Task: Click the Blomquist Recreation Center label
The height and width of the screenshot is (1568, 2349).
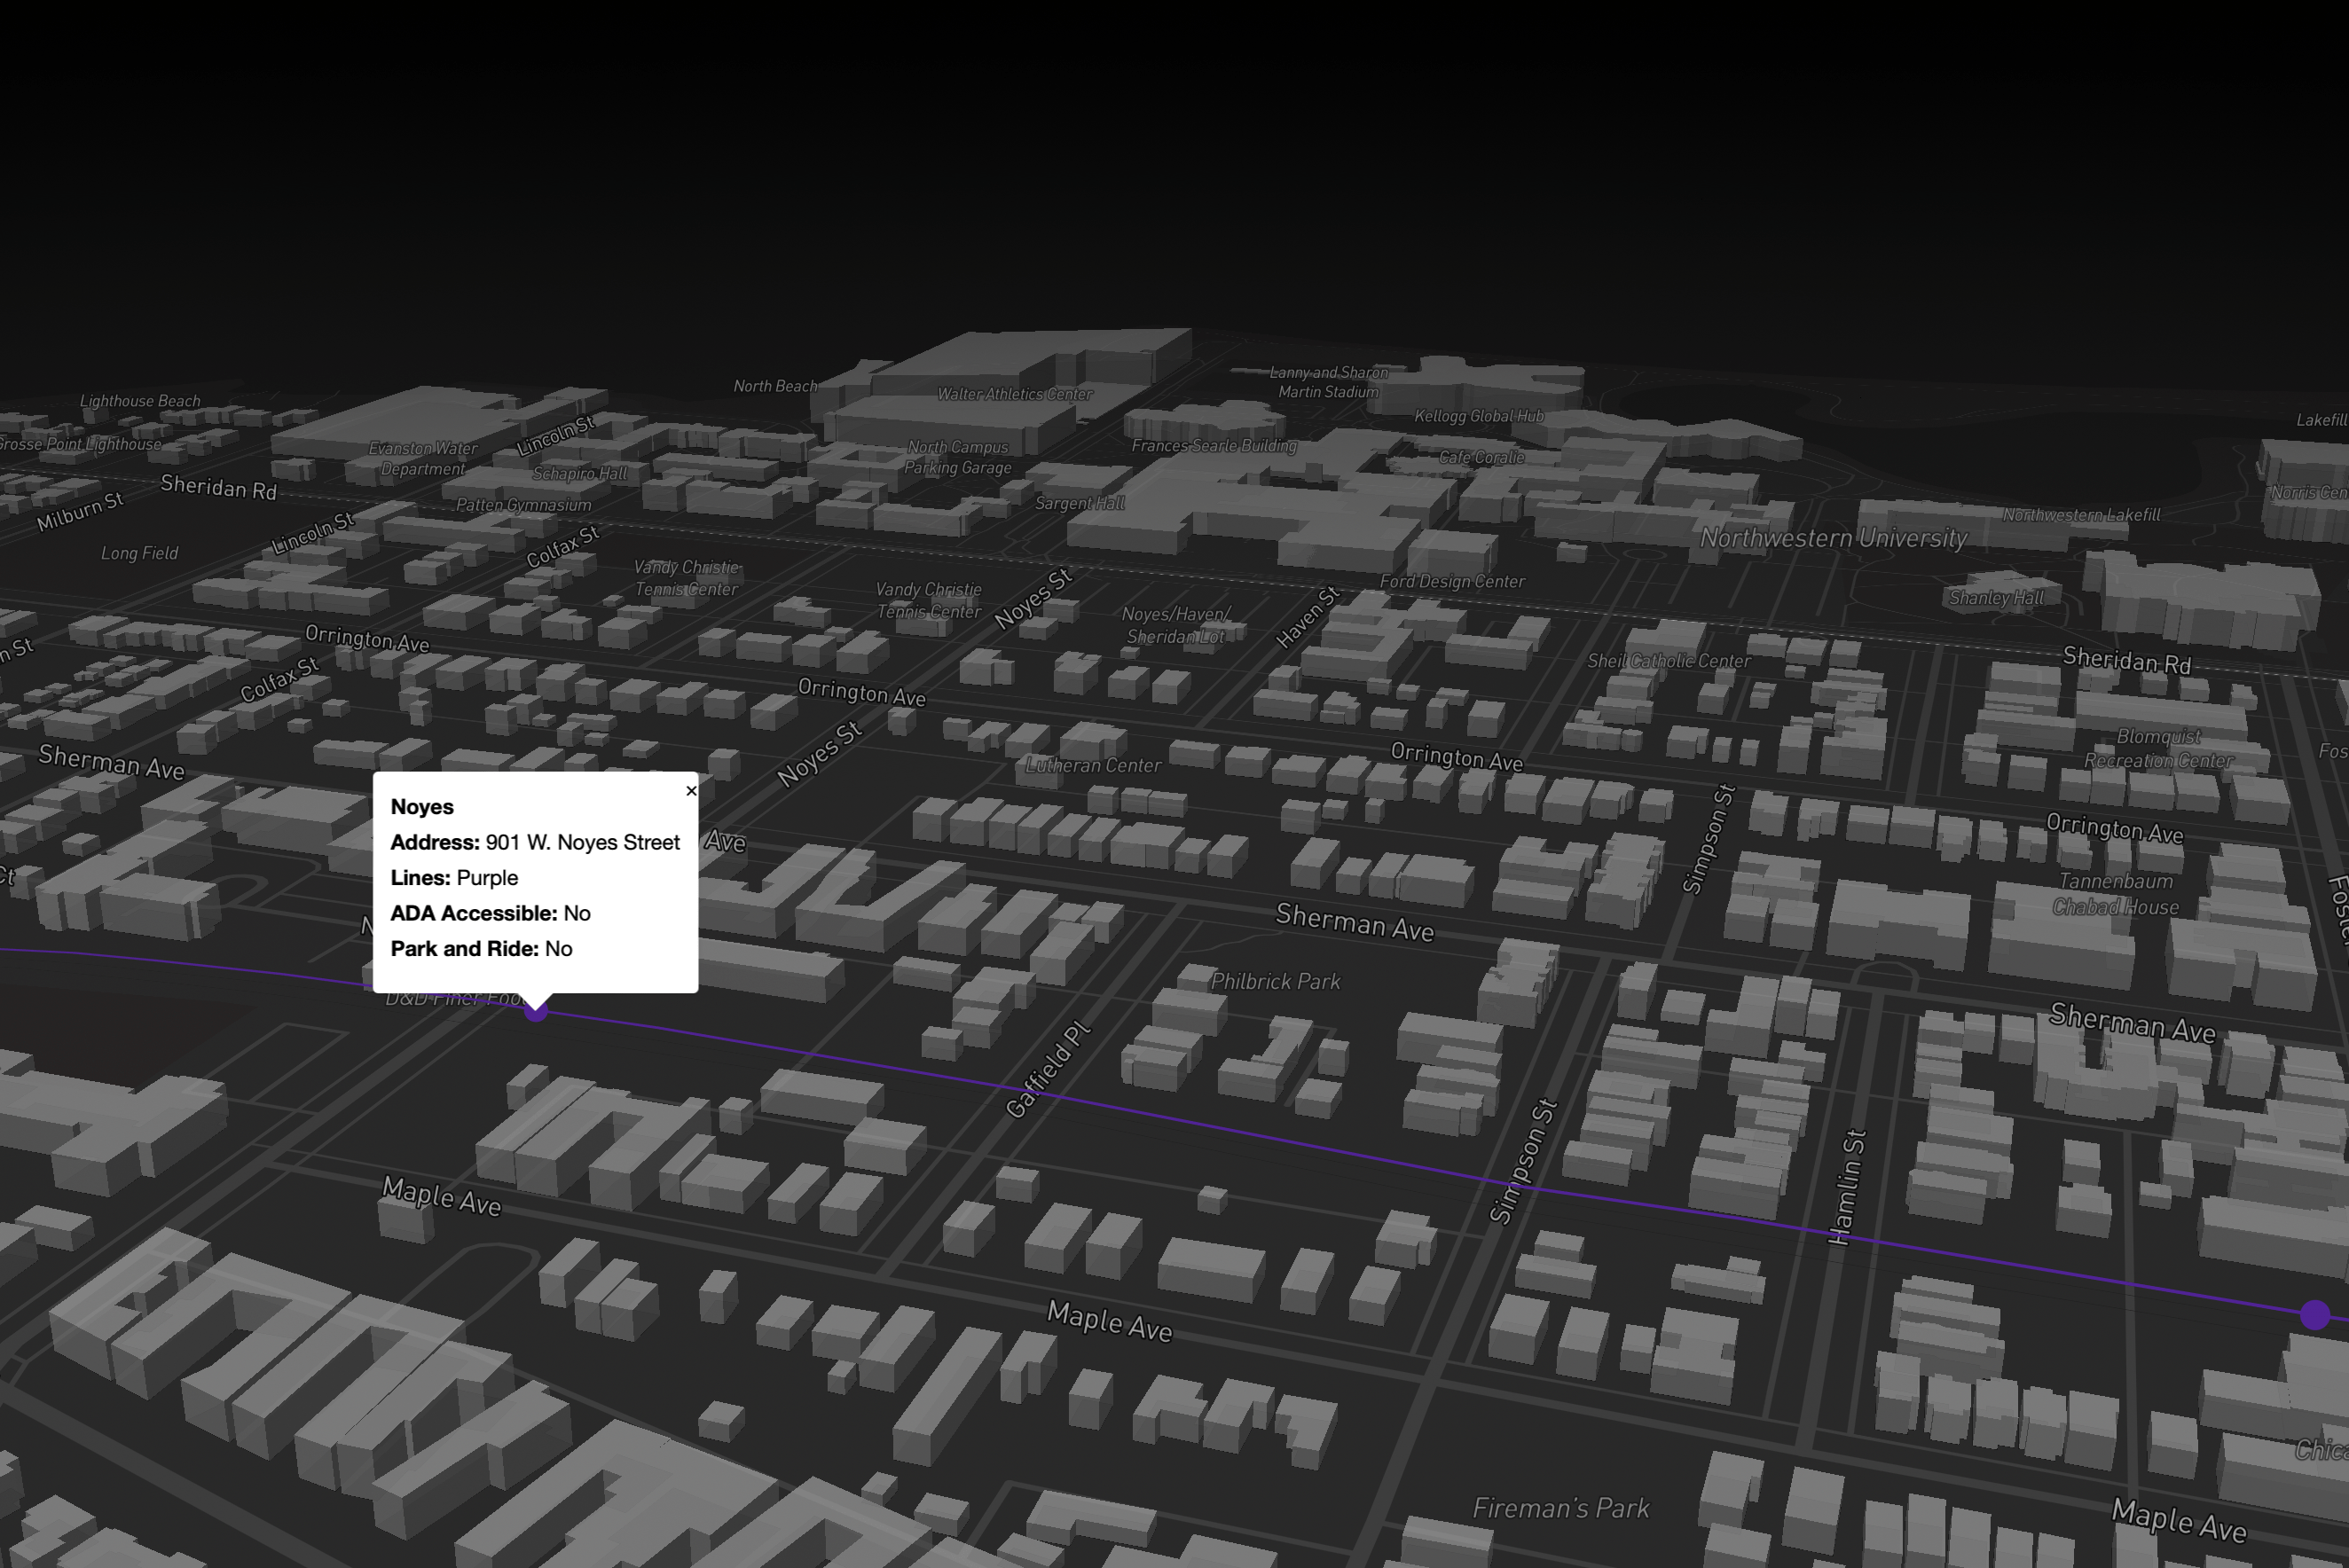Action: (2158, 749)
